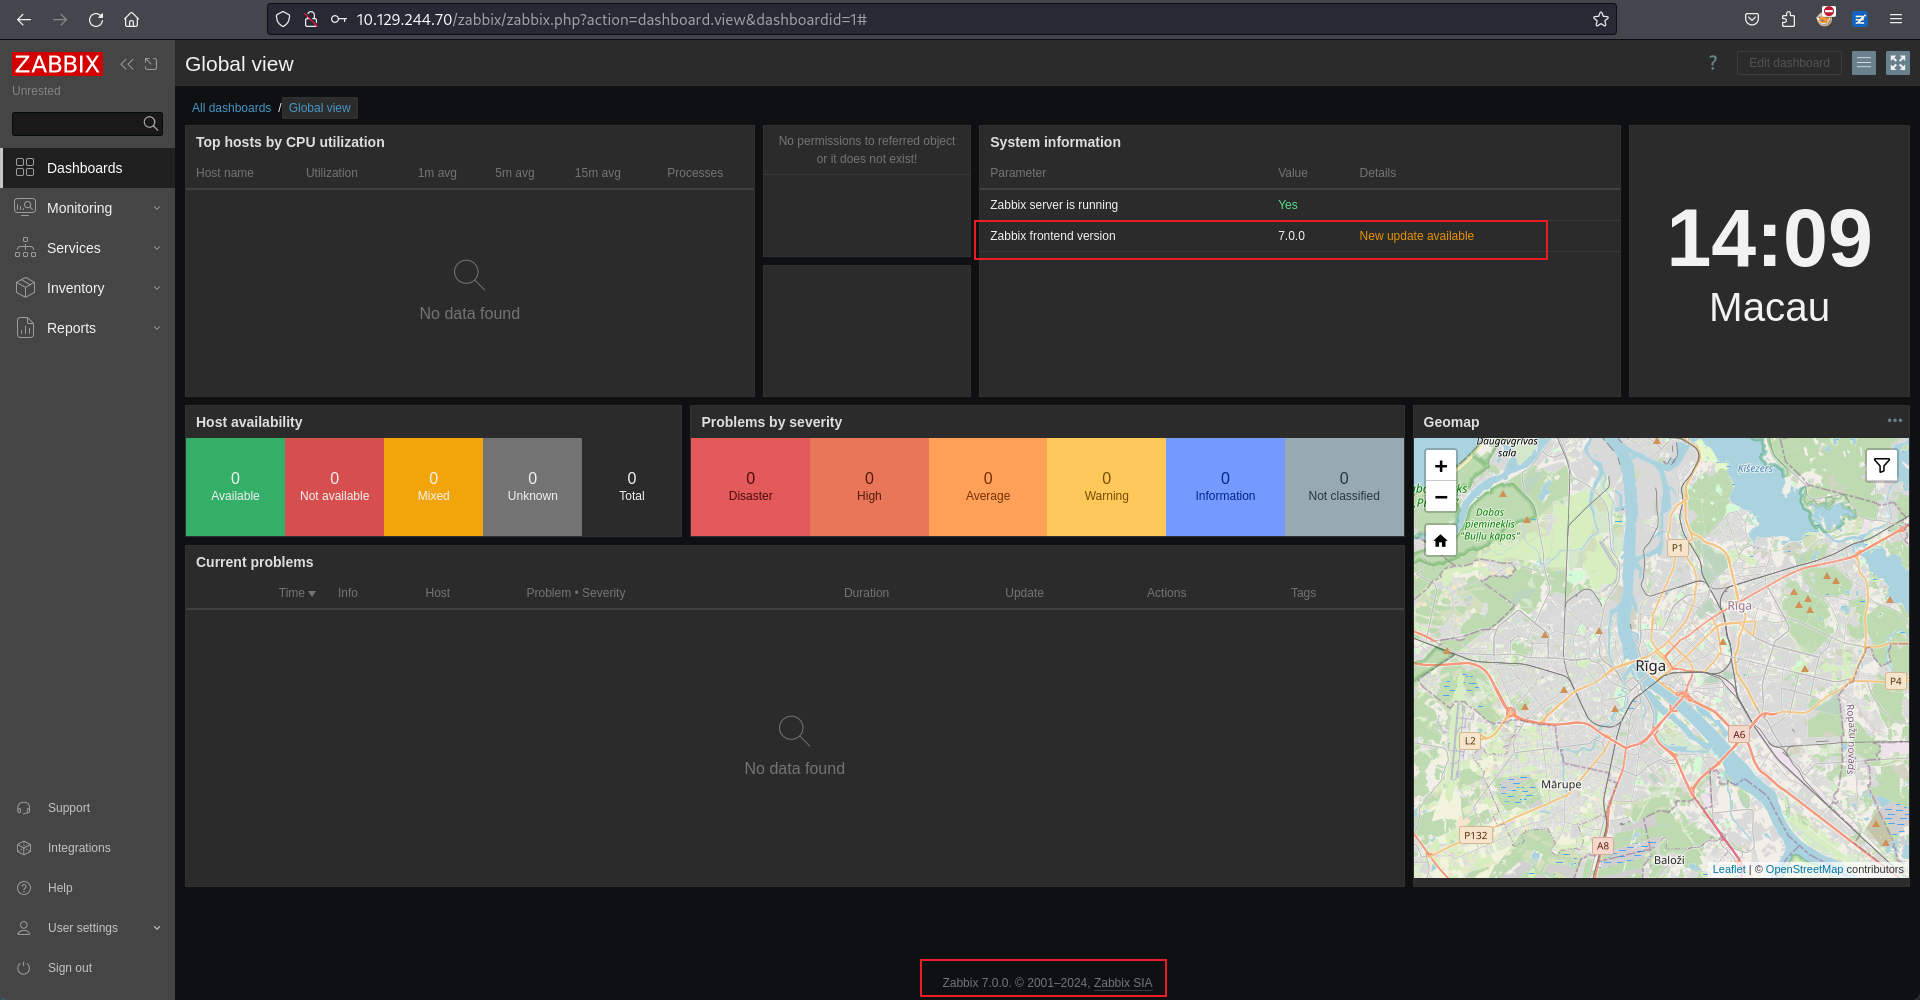Zoom in on the Geomap
Image resolution: width=1920 pixels, height=1000 pixels.
(x=1441, y=466)
